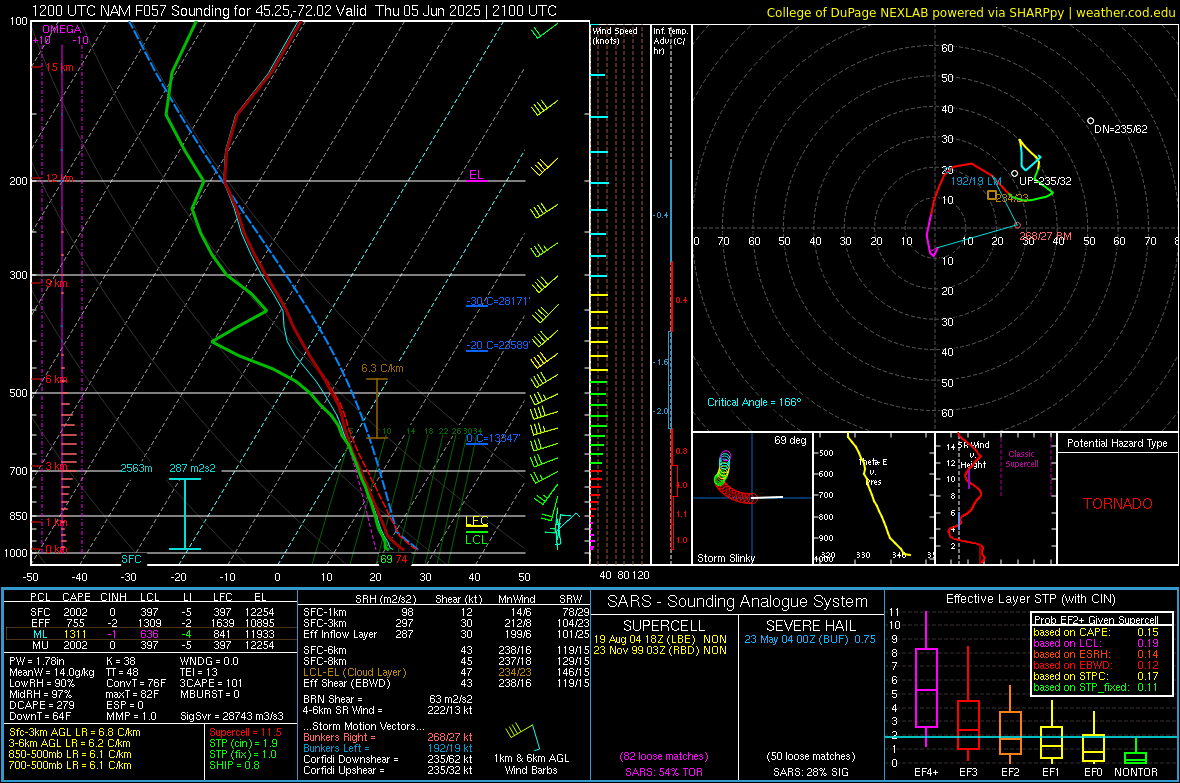Click the green LCL label on the skew-T
This screenshot has height=783, width=1180.
click(x=476, y=539)
